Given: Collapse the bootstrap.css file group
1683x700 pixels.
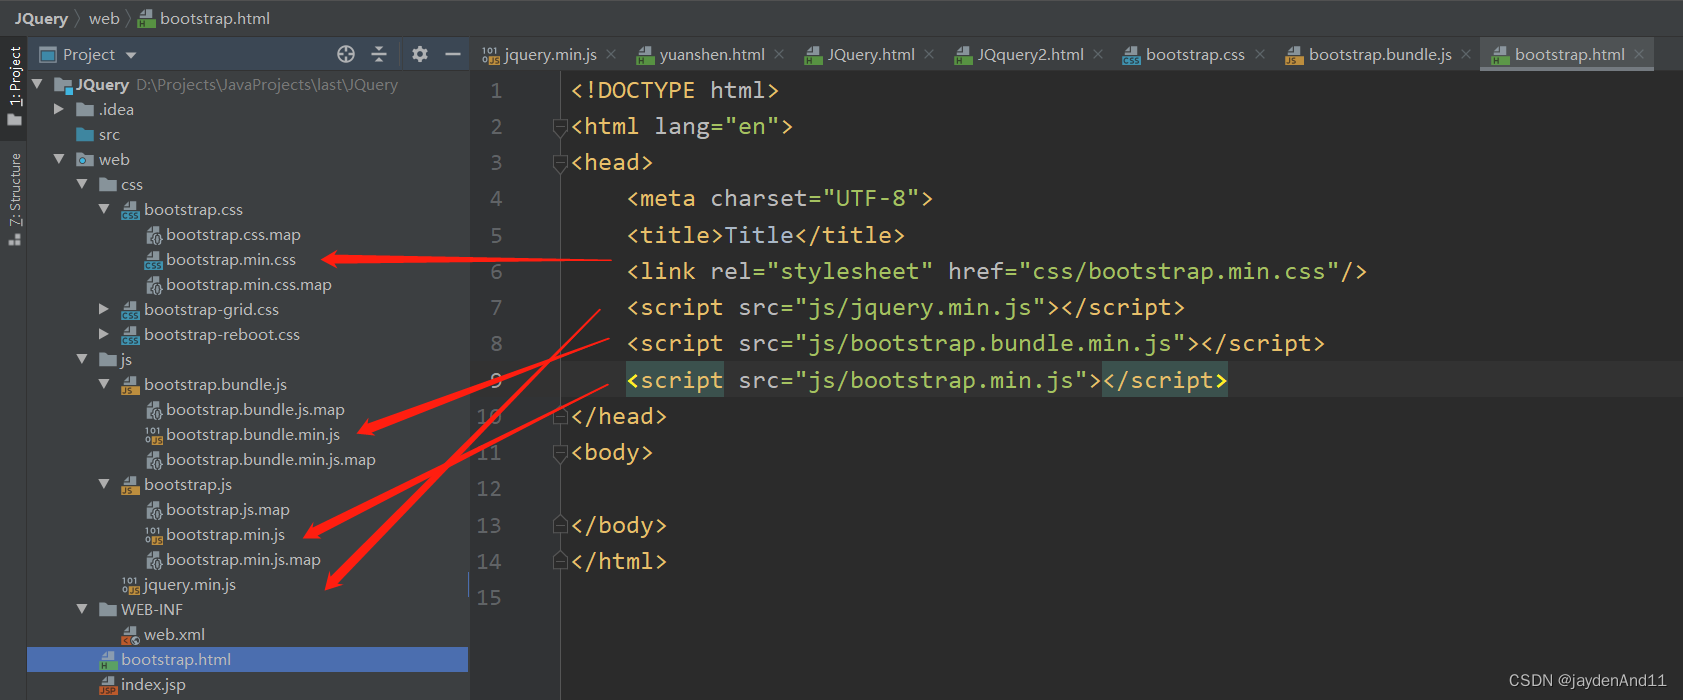Looking at the screenshot, I should coord(104,209).
